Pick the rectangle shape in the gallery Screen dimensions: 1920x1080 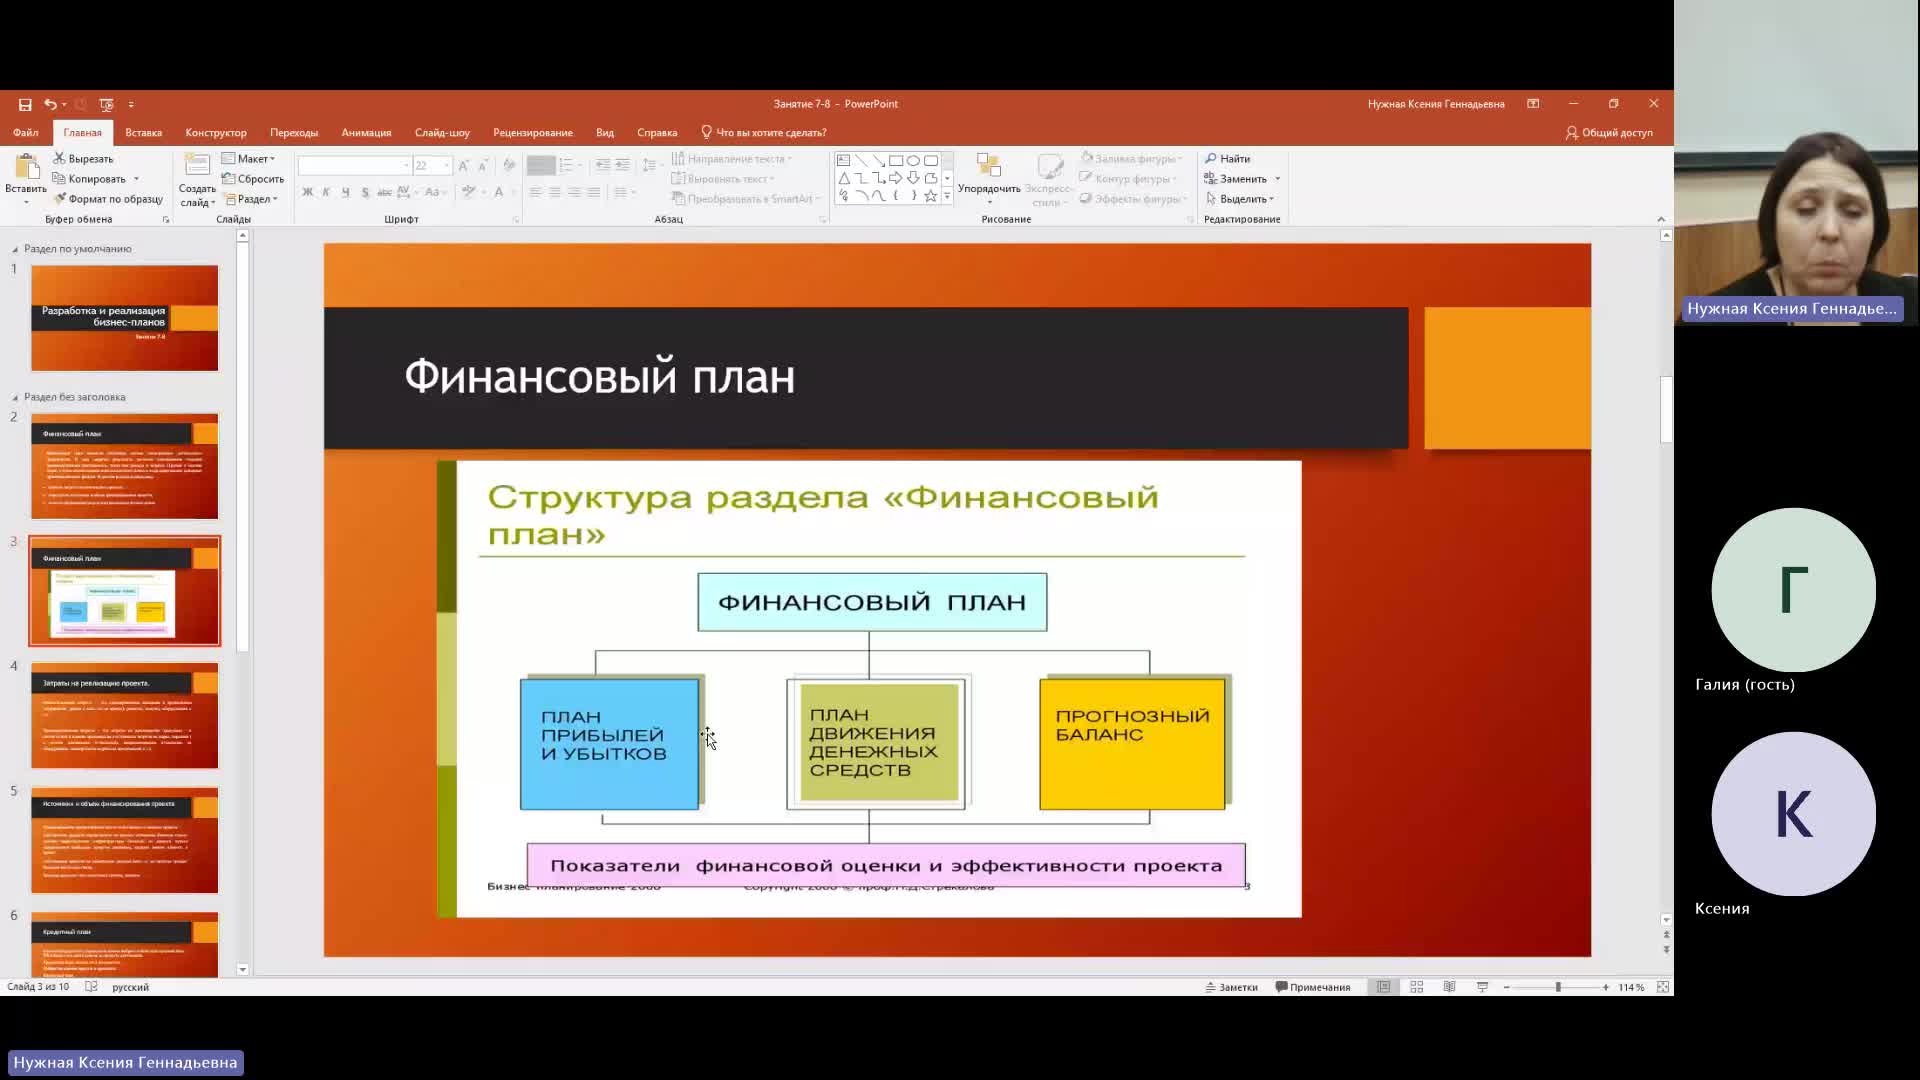896,160
